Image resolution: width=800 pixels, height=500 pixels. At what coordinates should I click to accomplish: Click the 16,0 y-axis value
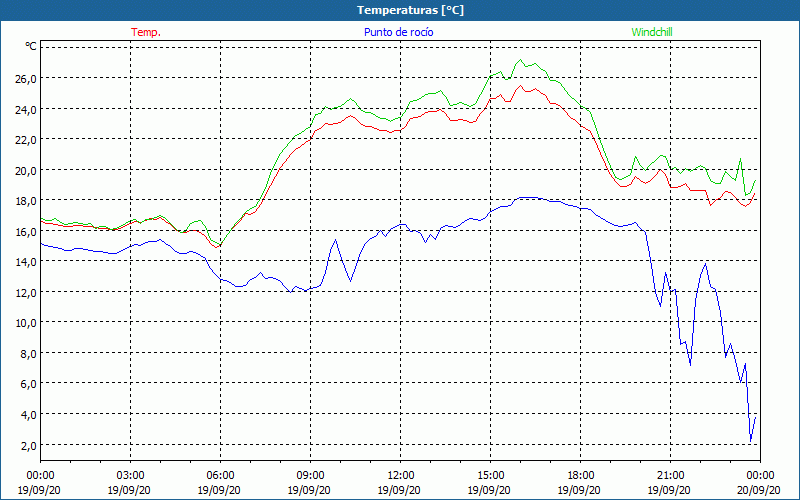[25, 231]
